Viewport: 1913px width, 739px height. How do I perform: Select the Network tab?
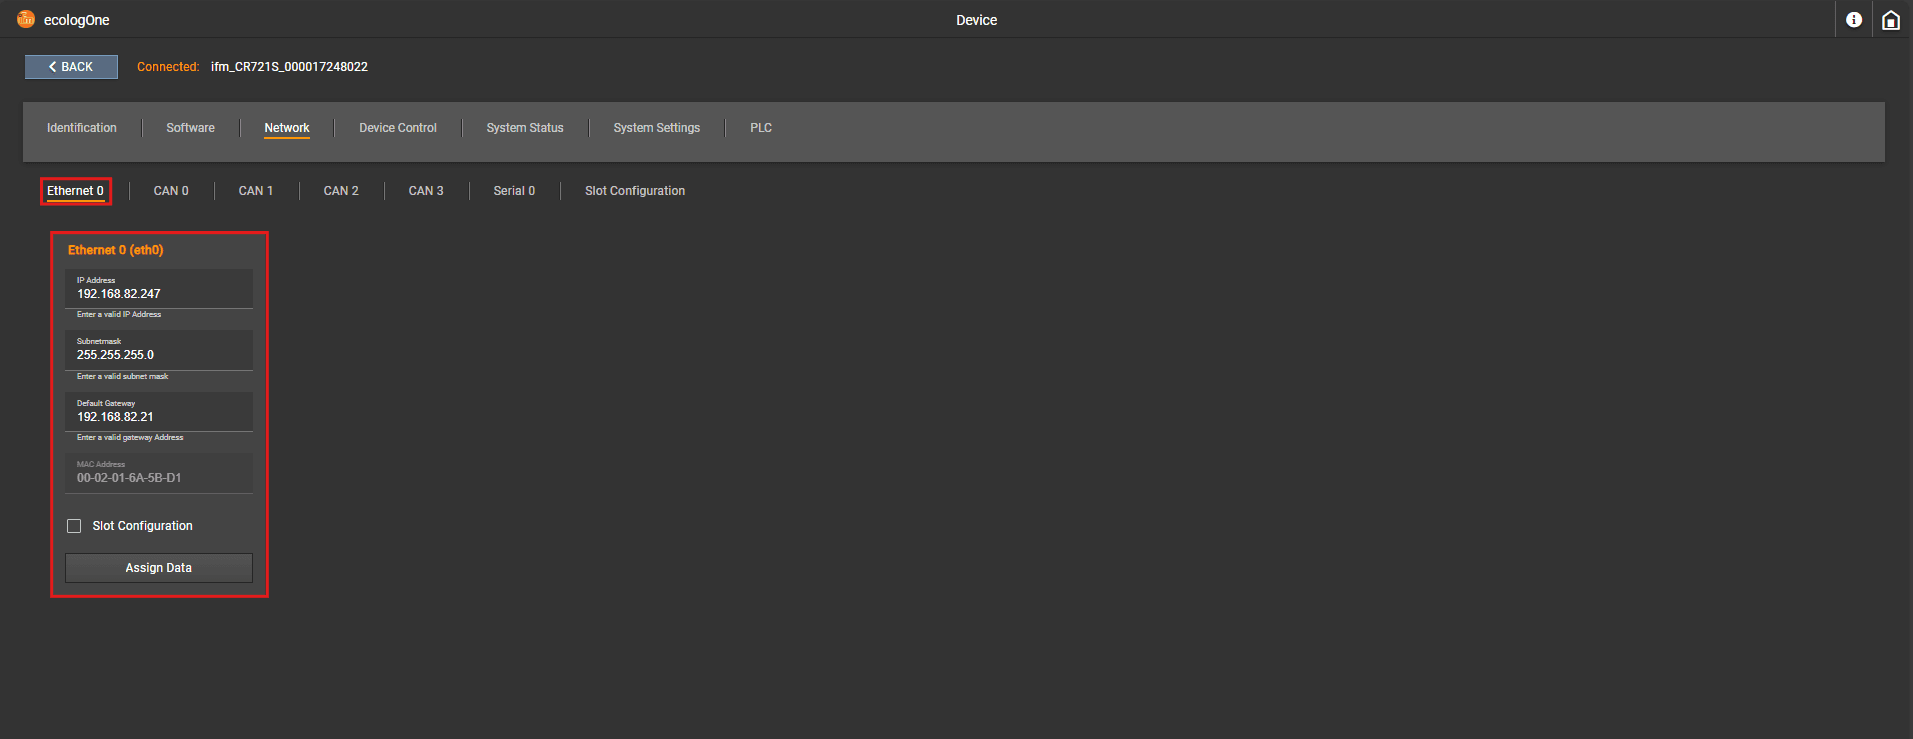[287, 128]
